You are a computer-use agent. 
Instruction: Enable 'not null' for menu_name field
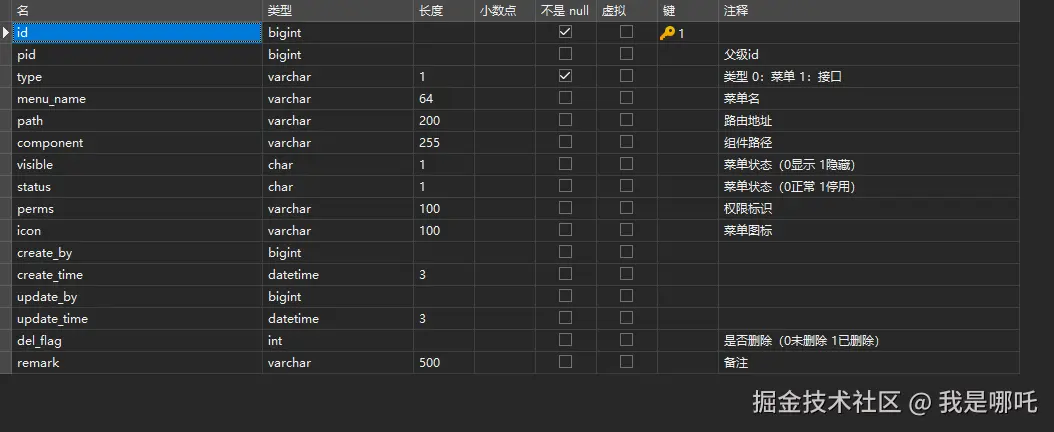click(x=565, y=98)
